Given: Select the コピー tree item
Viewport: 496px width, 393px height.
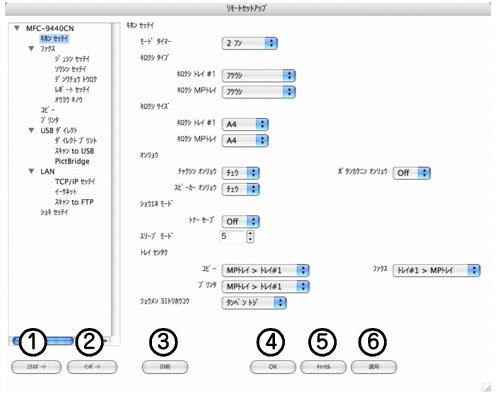Looking at the screenshot, I should (48, 110).
